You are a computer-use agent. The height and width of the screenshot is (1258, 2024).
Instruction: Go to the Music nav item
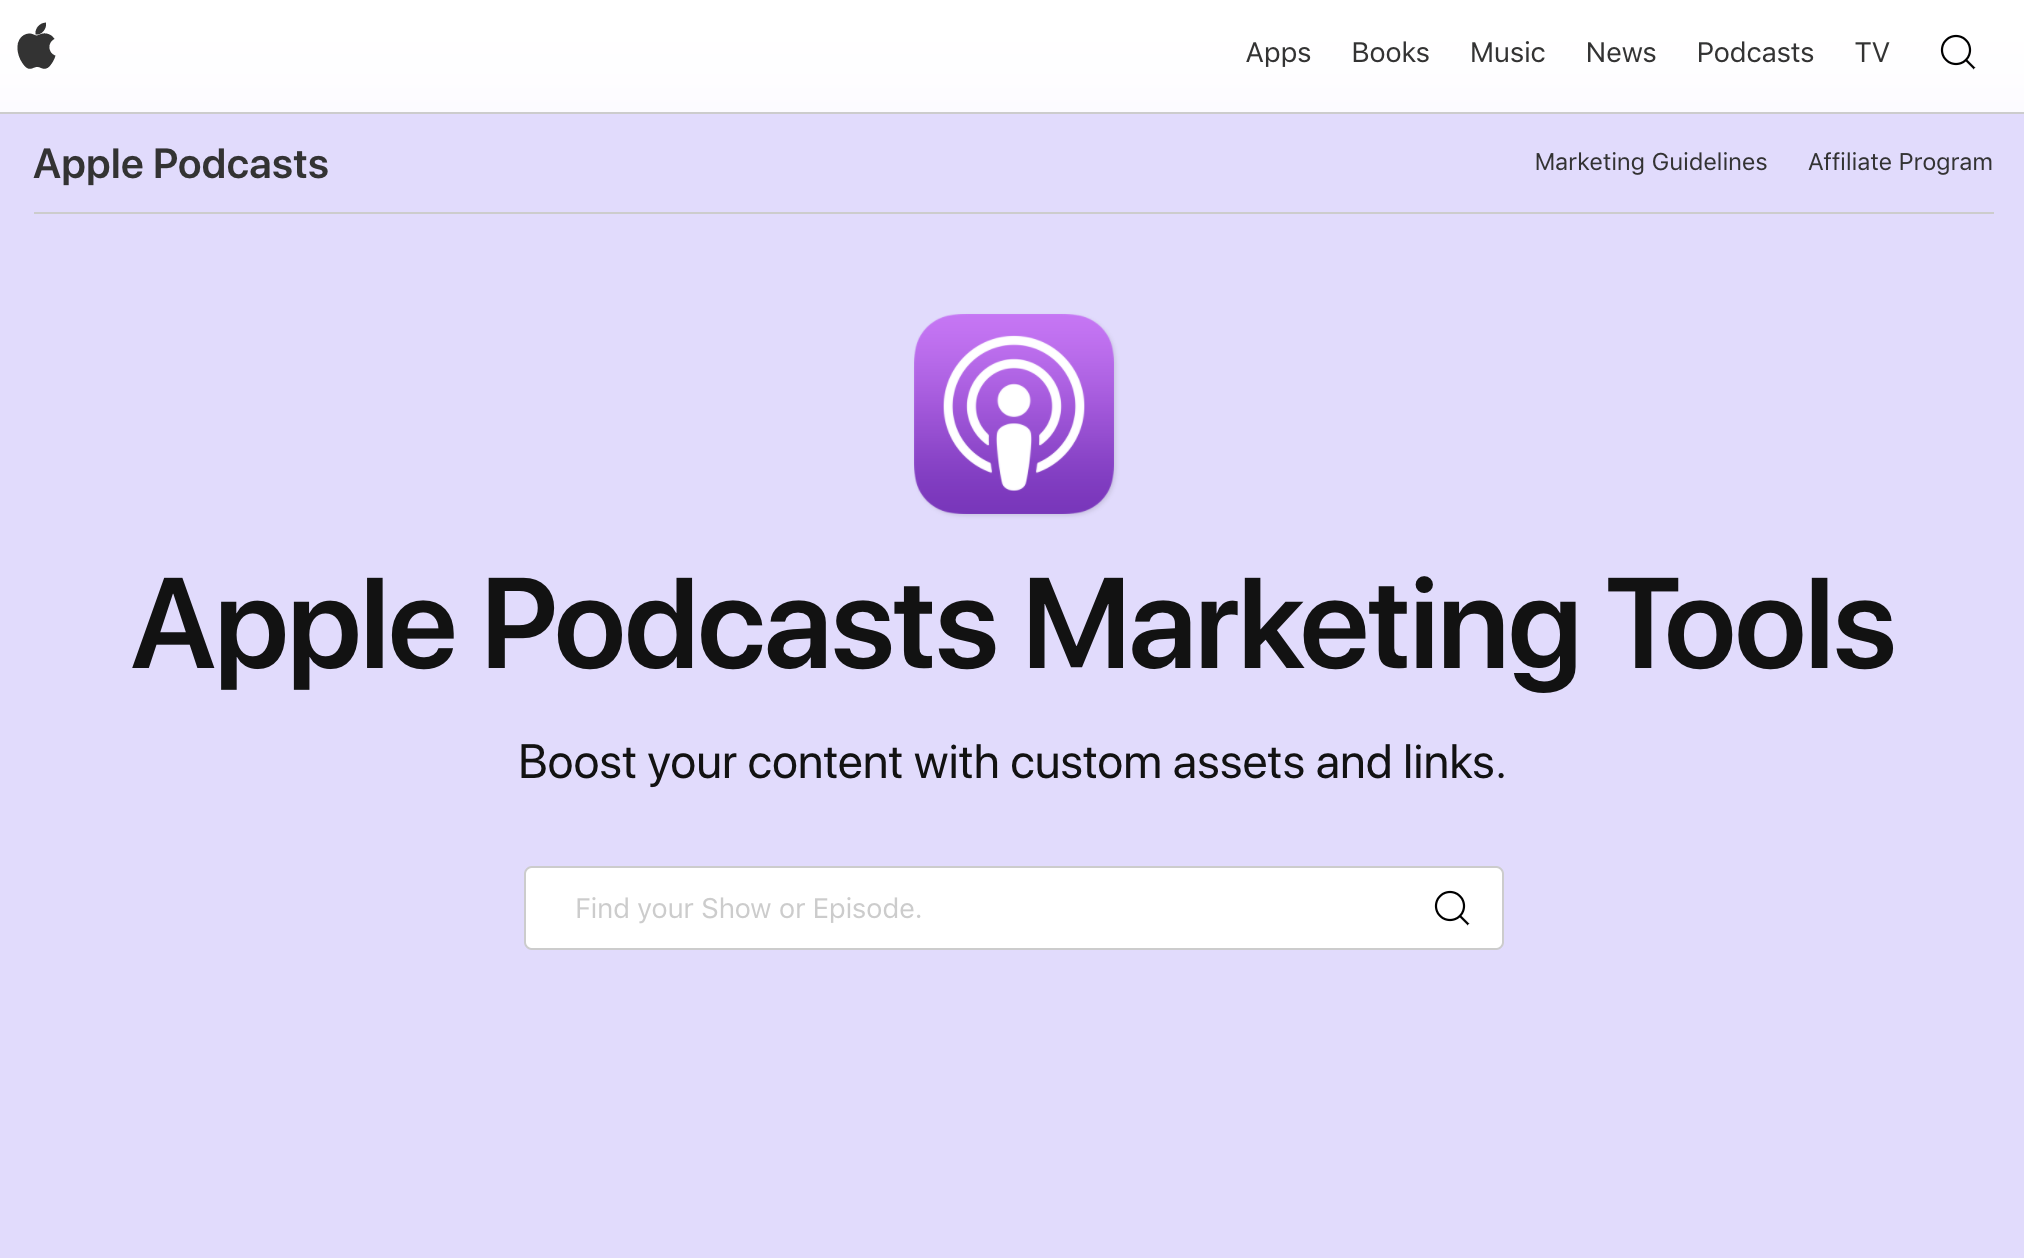click(1506, 52)
